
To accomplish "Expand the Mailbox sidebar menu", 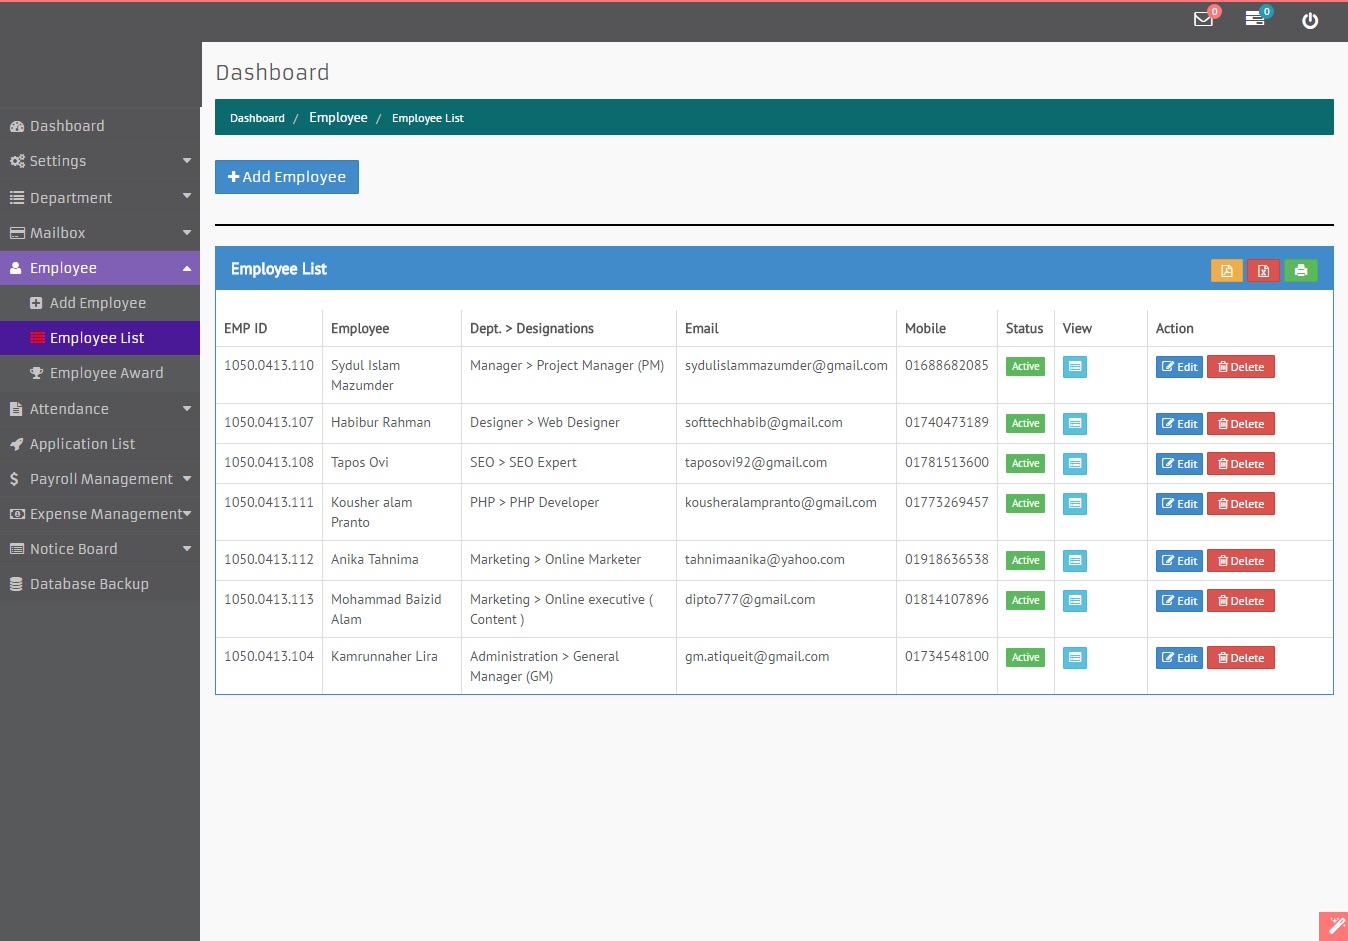I will pos(100,233).
